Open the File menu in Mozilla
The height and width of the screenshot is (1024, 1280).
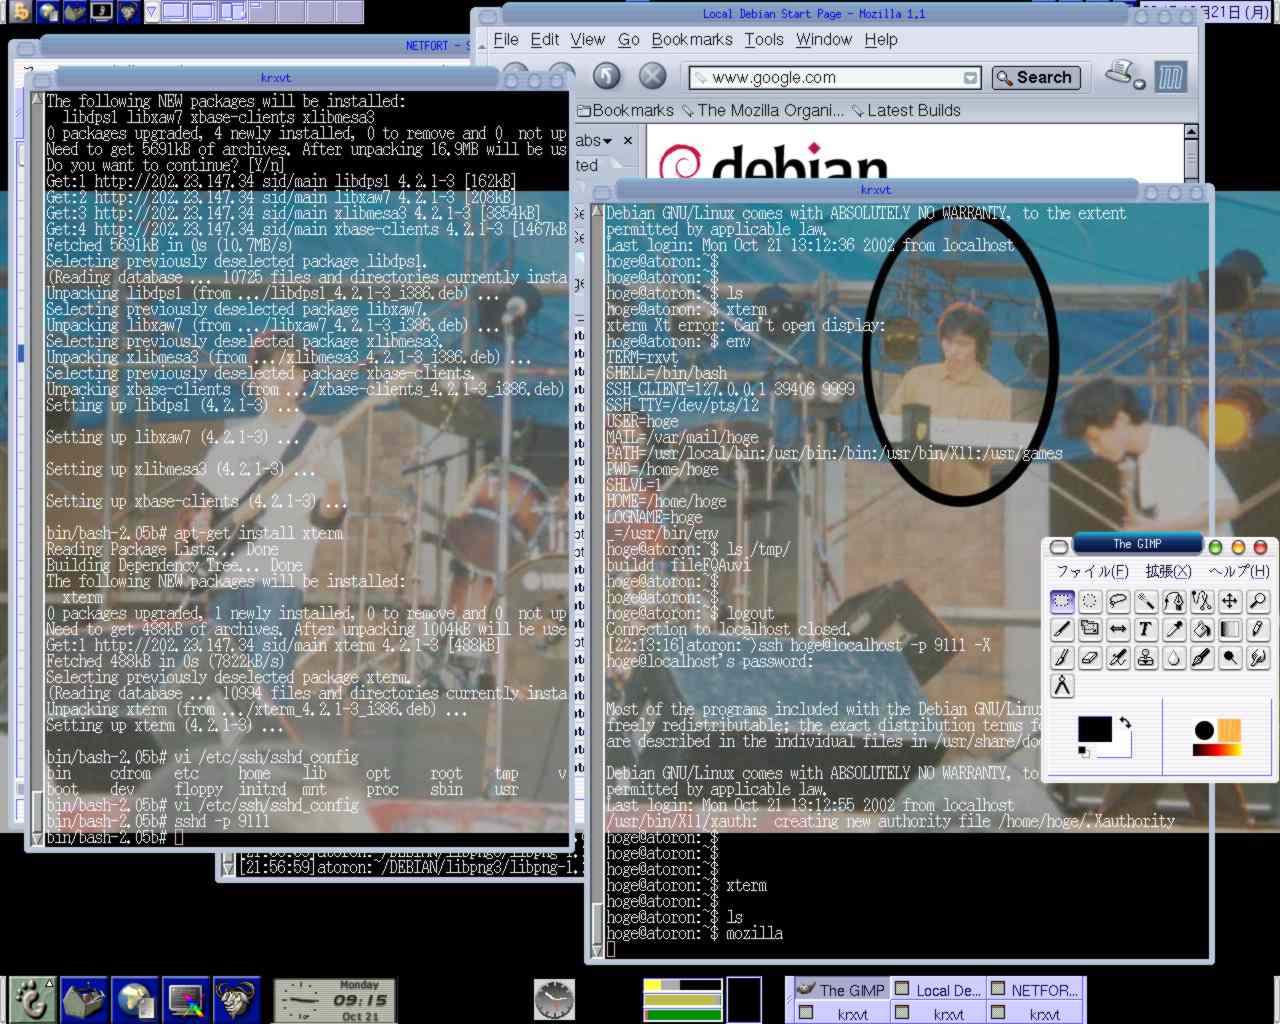pyautogui.click(x=506, y=39)
